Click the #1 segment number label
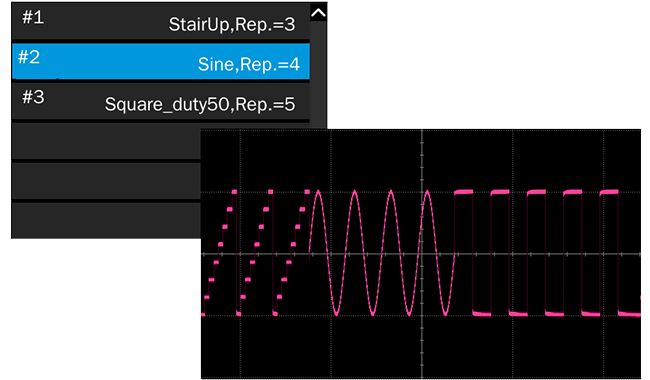Viewport: 650px width, 380px height. coord(33,17)
